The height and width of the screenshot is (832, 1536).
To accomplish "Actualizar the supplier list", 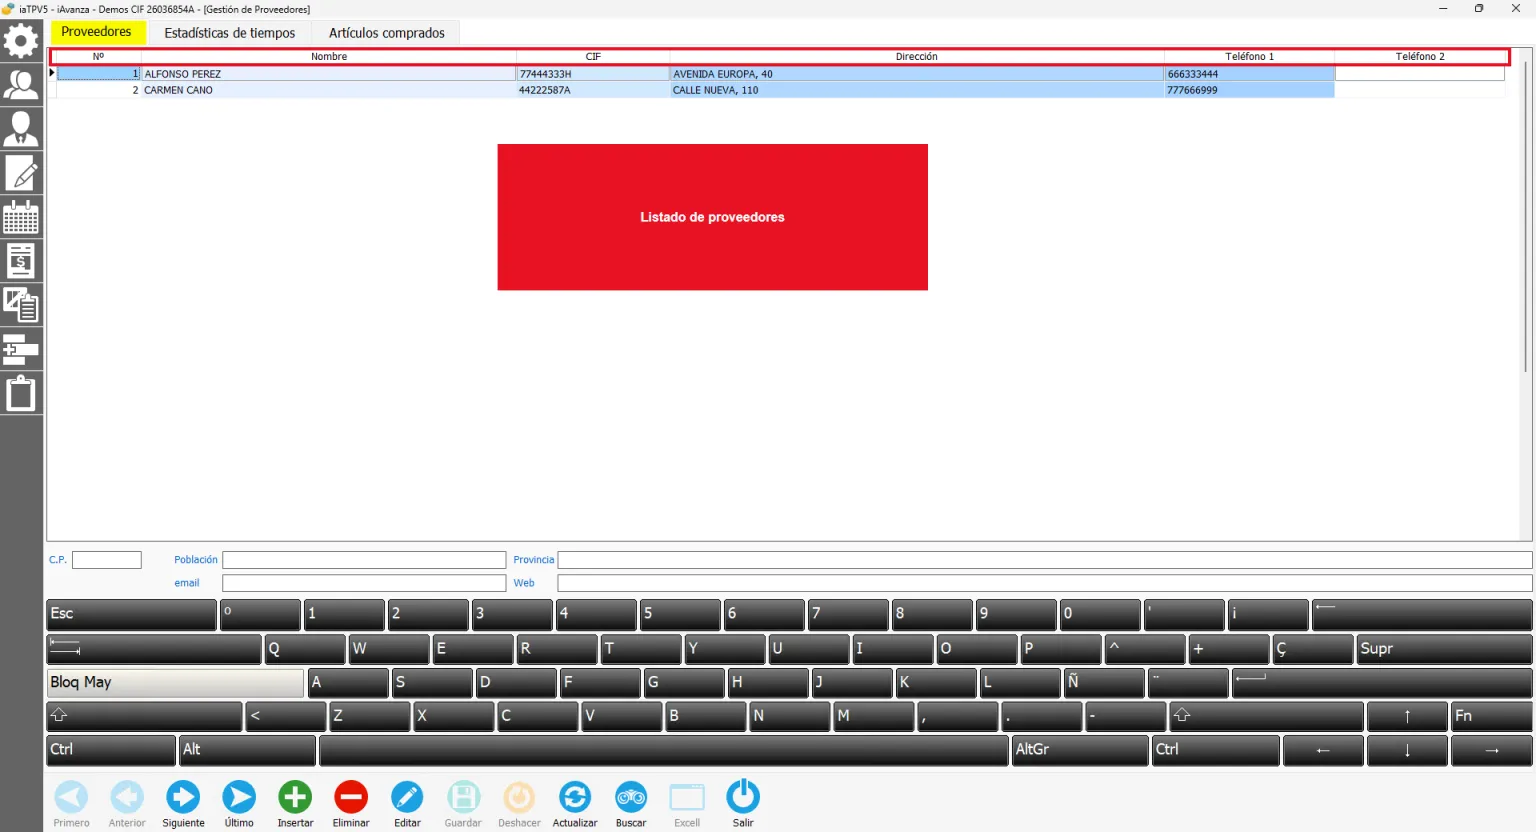I will tap(575, 804).
